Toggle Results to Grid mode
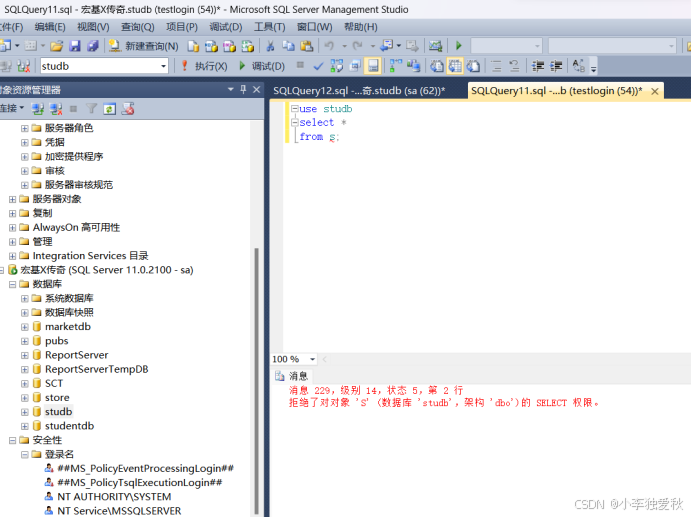Screen dimensions: 692x518 [x=455, y=66]
